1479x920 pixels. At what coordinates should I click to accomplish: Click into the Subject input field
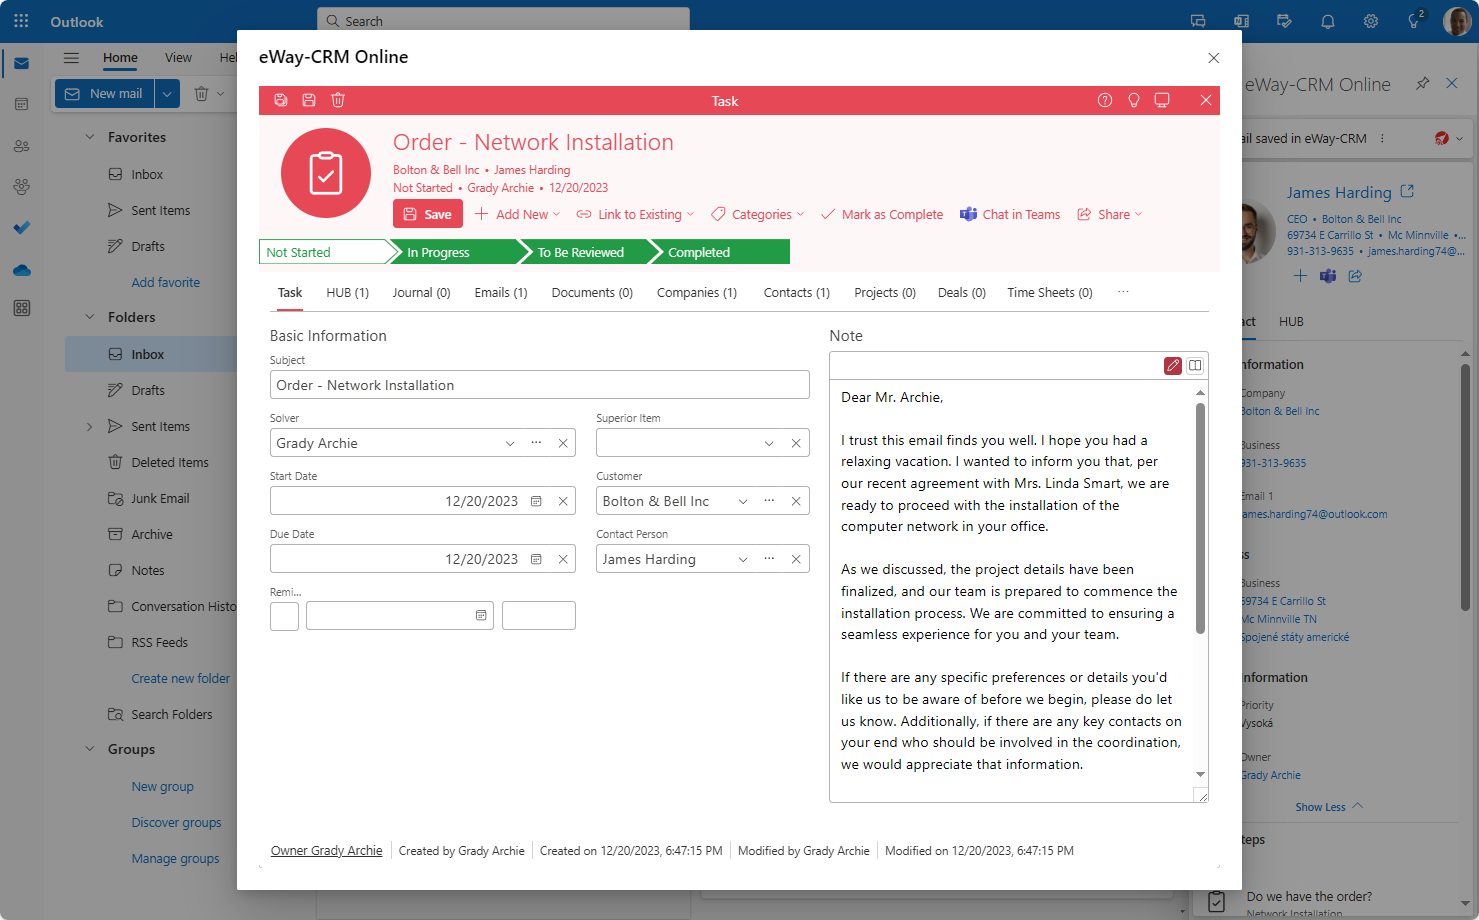539,385
